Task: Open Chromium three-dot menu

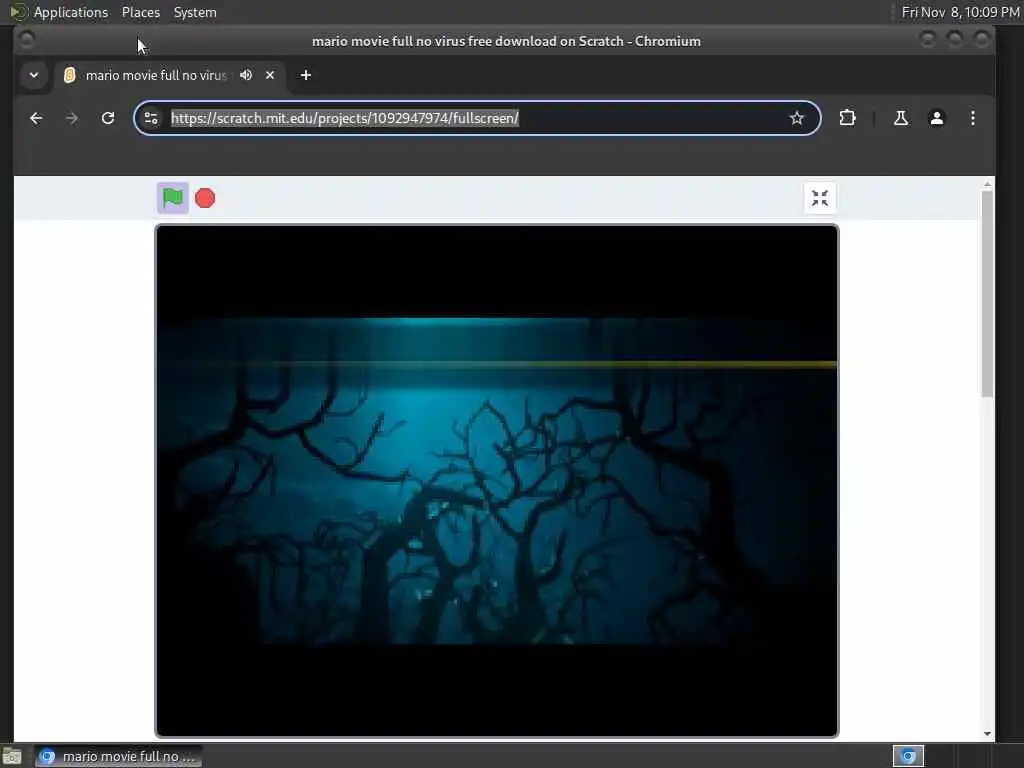Action: tap(972, 118)
